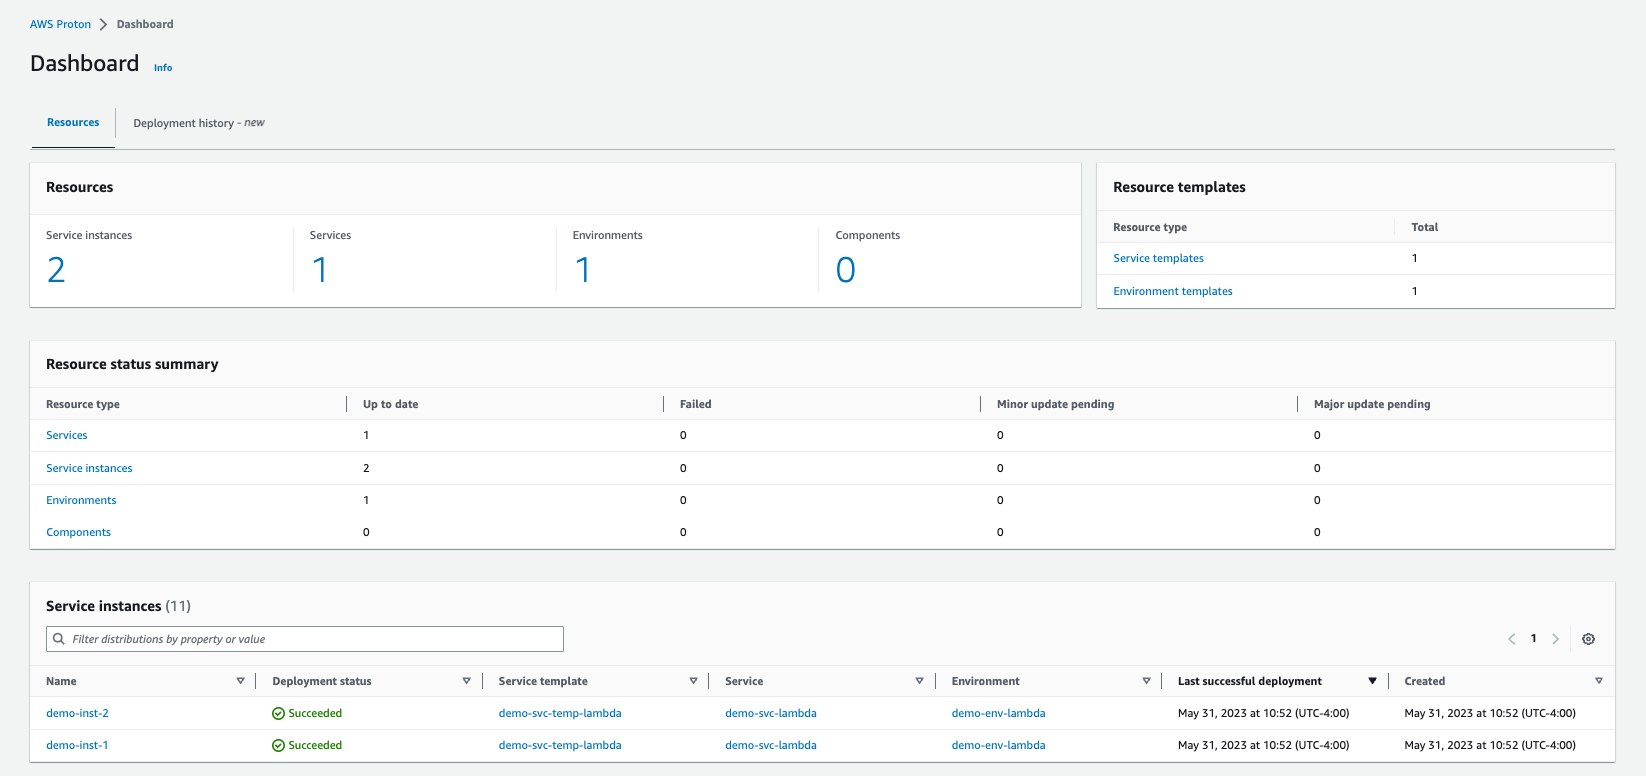The width and height of the screenshot is (1646, 776).
Task: Open the Dashboard Info link
Action: point(163,68)
